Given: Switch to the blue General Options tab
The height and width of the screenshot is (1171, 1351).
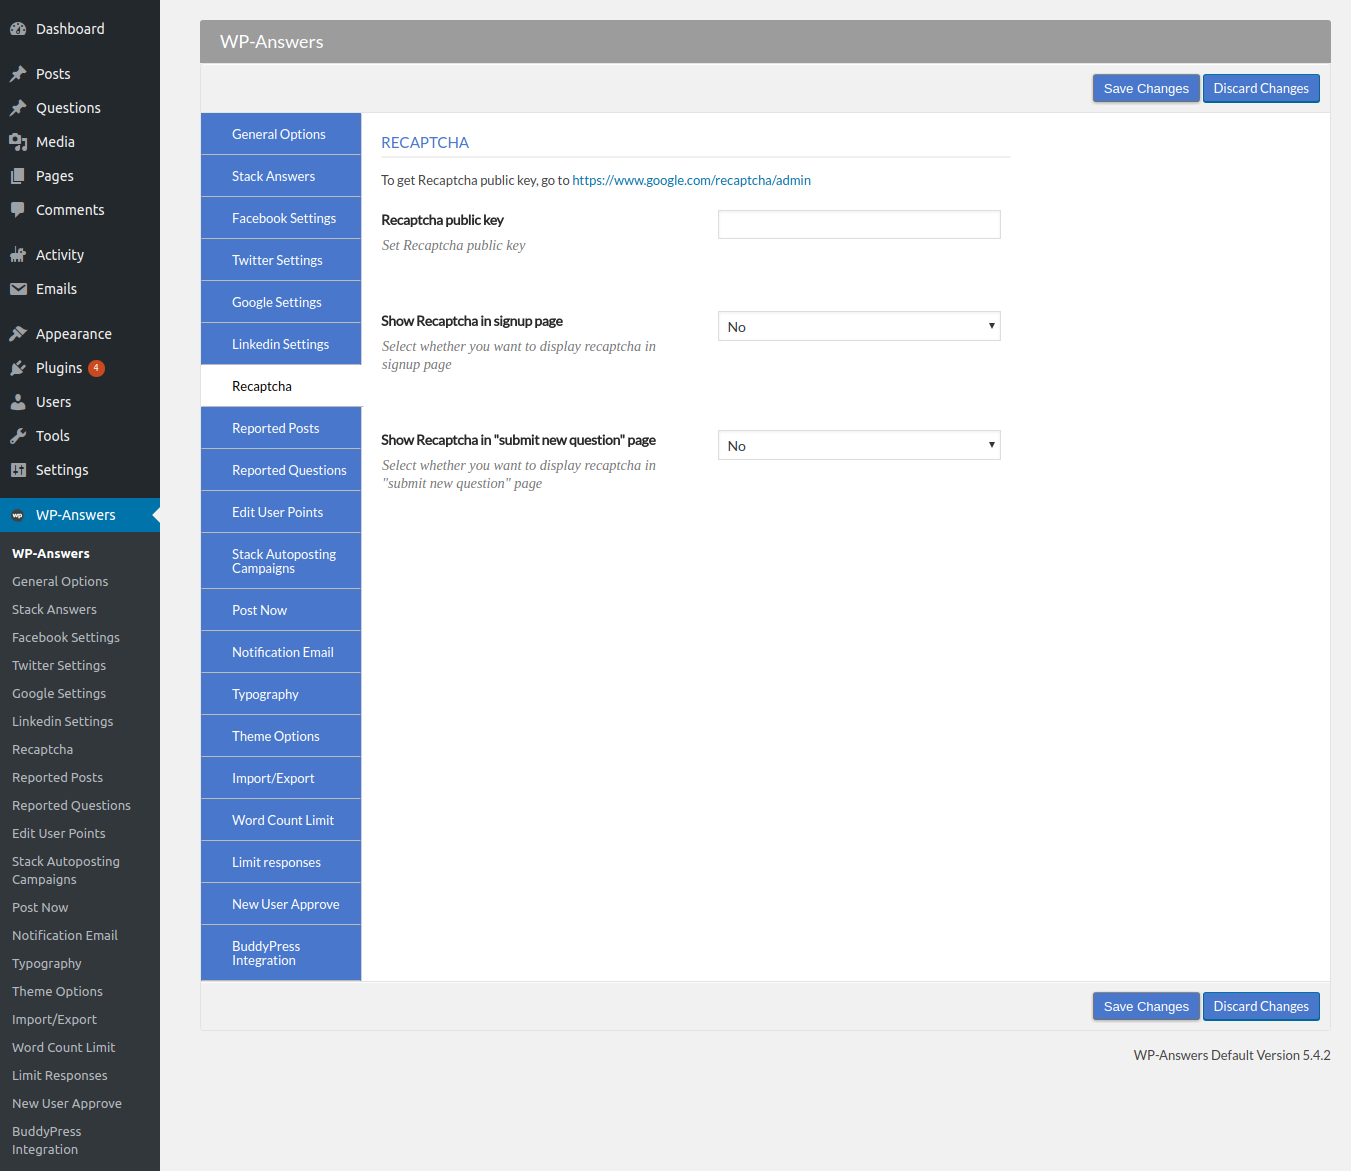Looking at the screenshot, I should click(281, 134).
